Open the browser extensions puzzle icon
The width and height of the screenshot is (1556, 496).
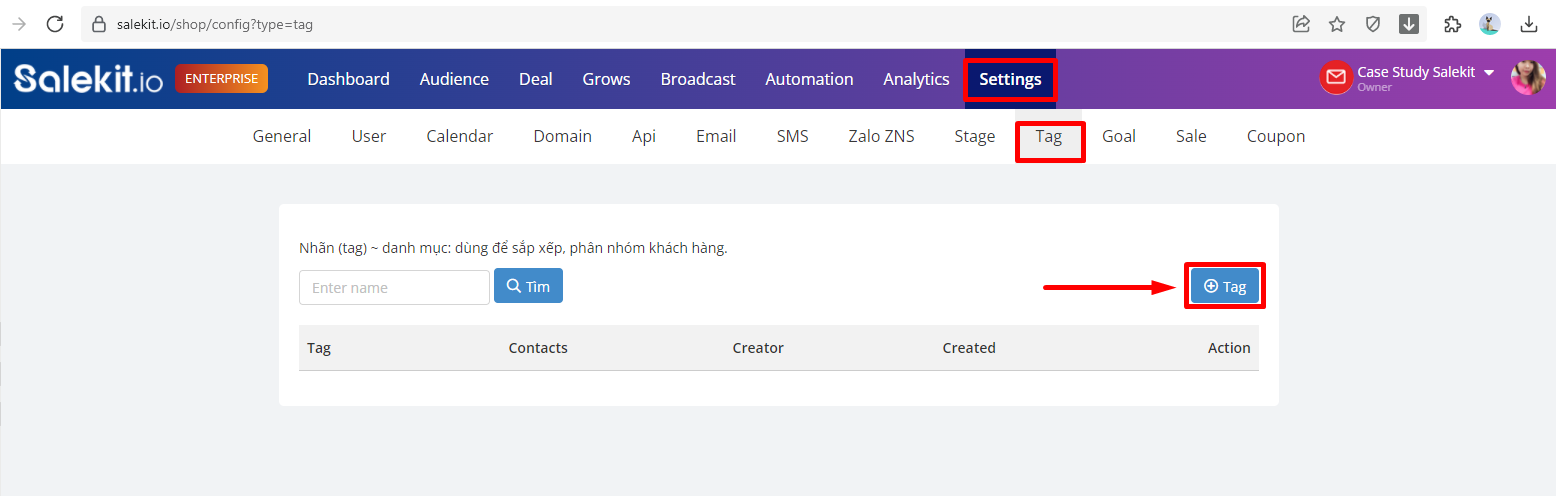[x=1454, y=24]
